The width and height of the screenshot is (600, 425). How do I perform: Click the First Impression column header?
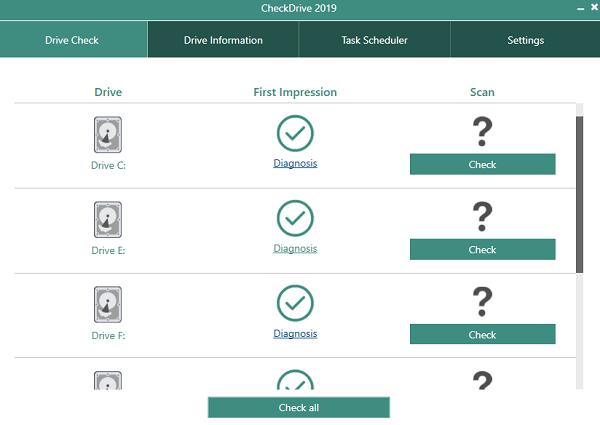pos(295,92)
